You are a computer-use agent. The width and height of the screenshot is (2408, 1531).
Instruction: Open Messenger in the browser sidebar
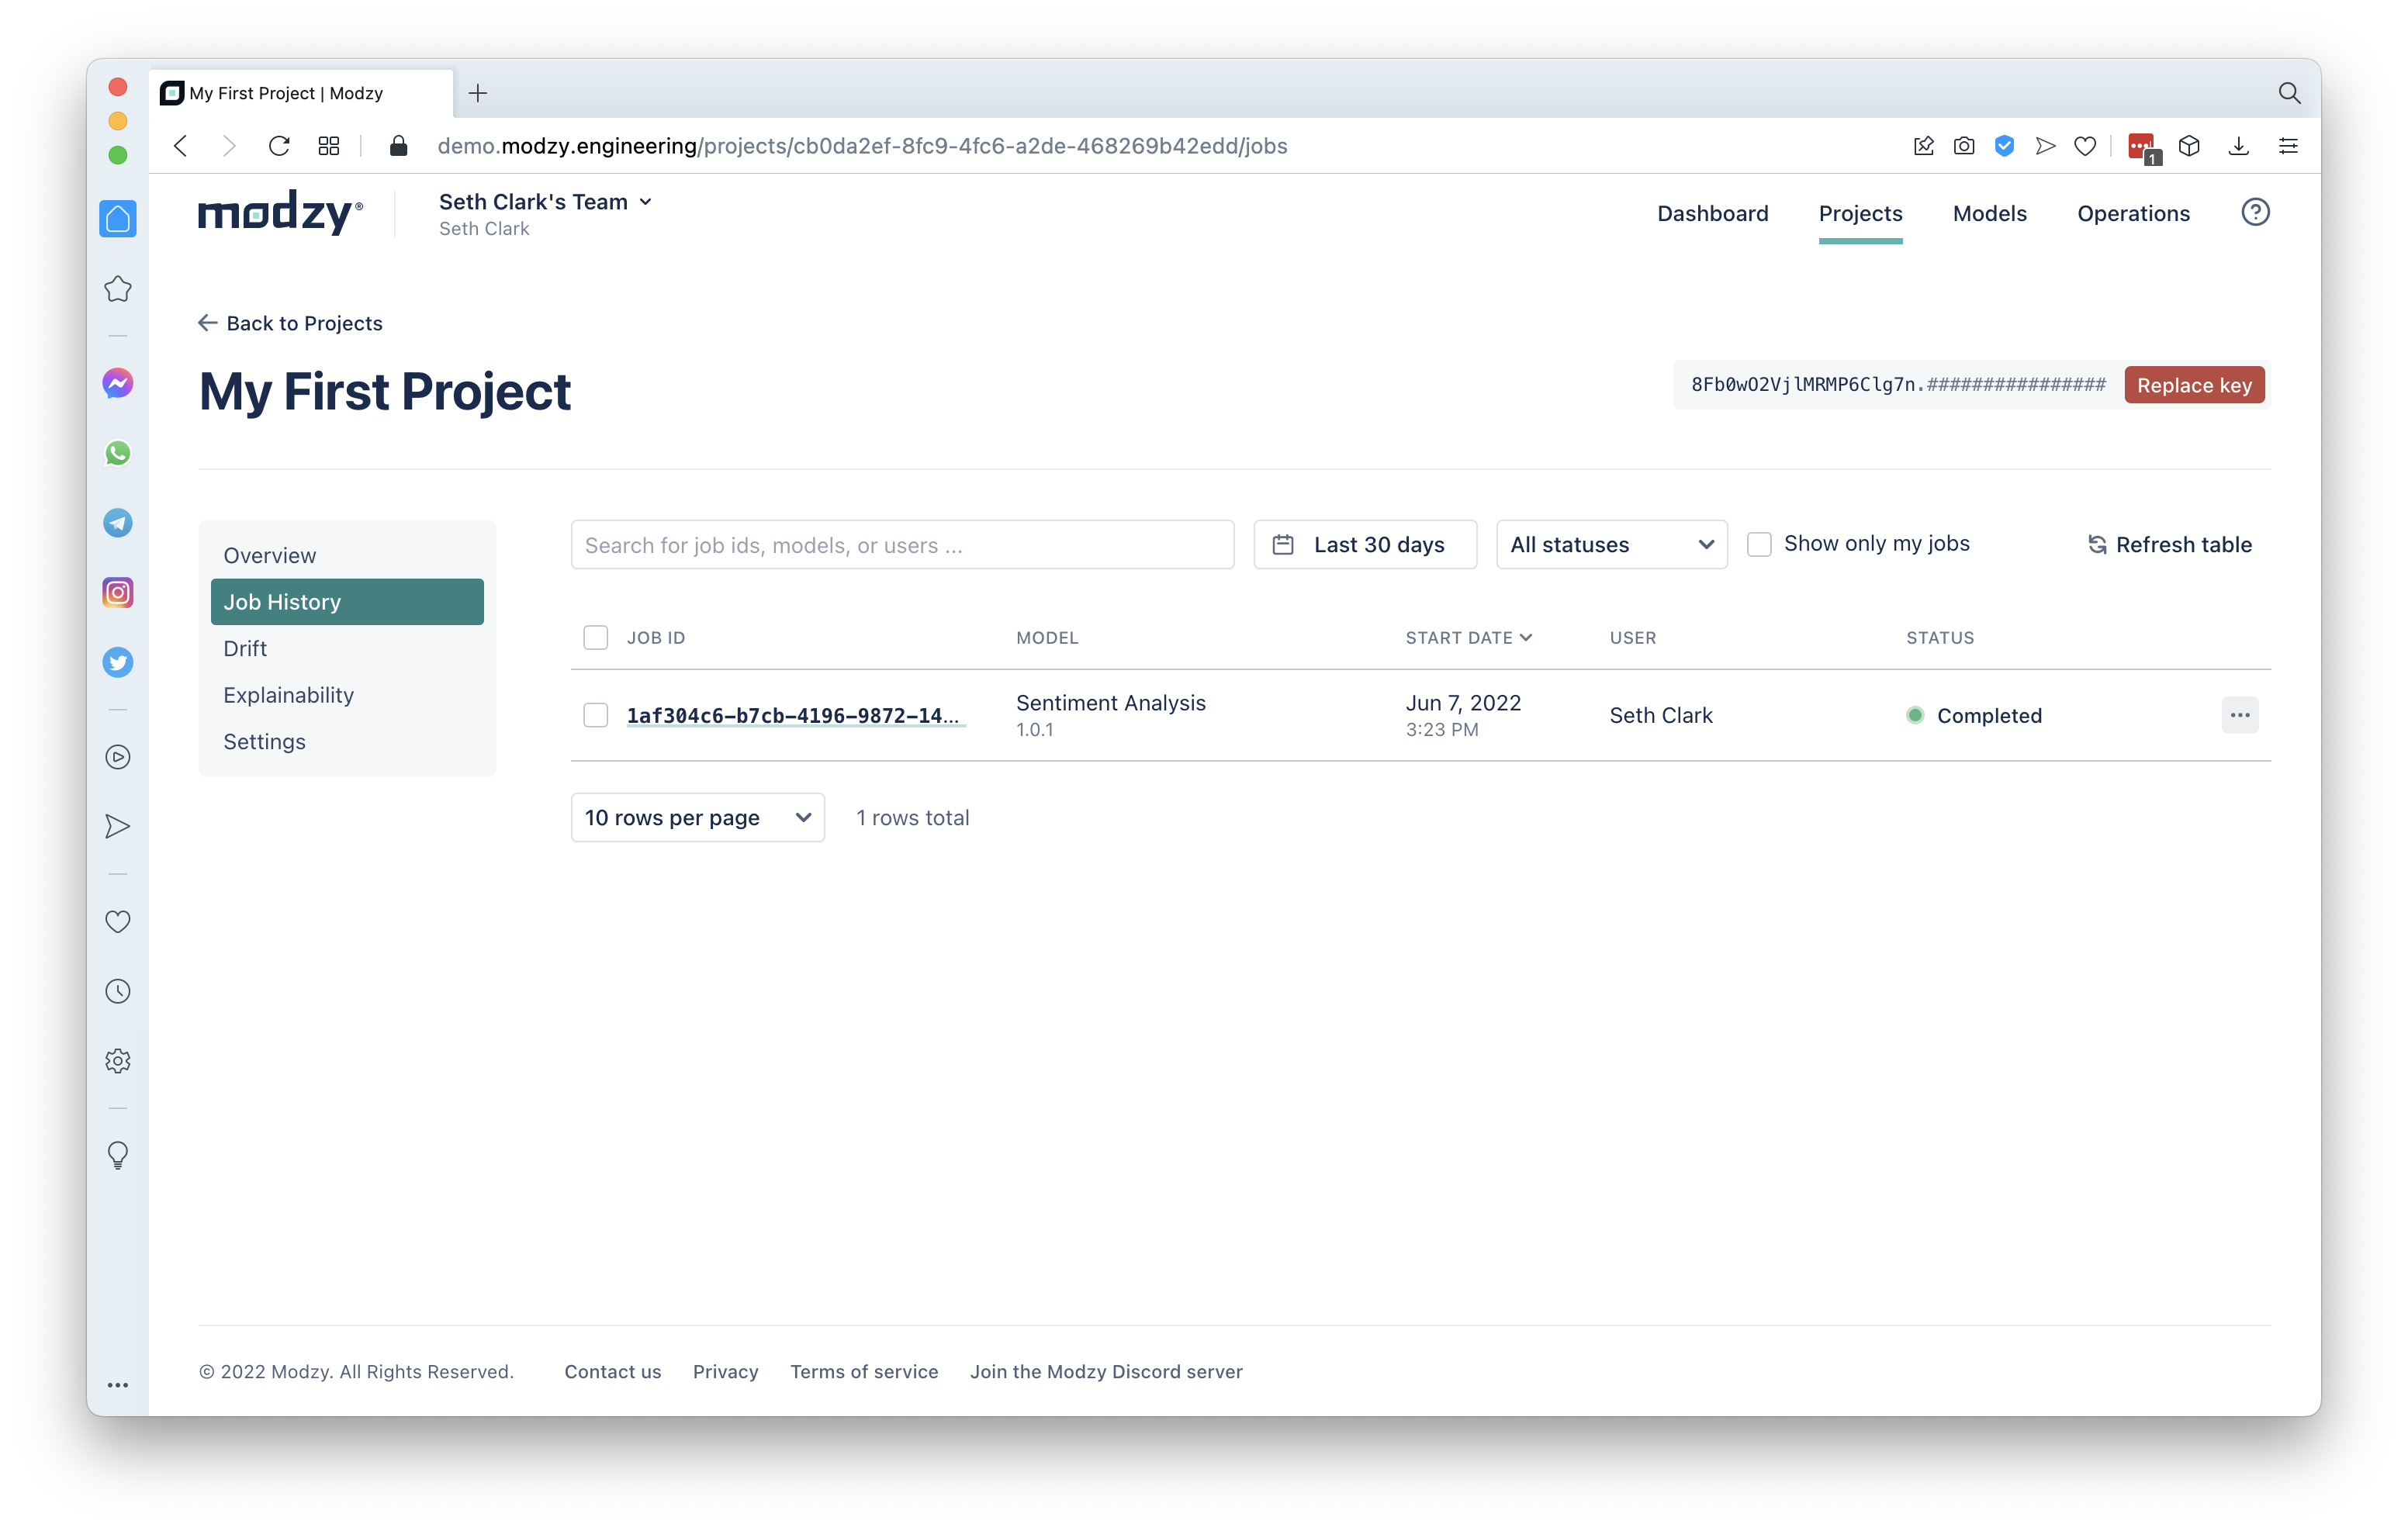point(118,383)
